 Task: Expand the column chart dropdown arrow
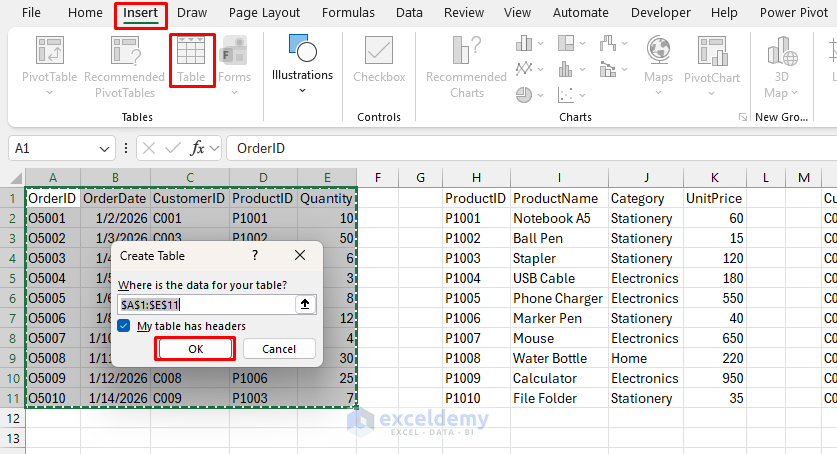540,44
